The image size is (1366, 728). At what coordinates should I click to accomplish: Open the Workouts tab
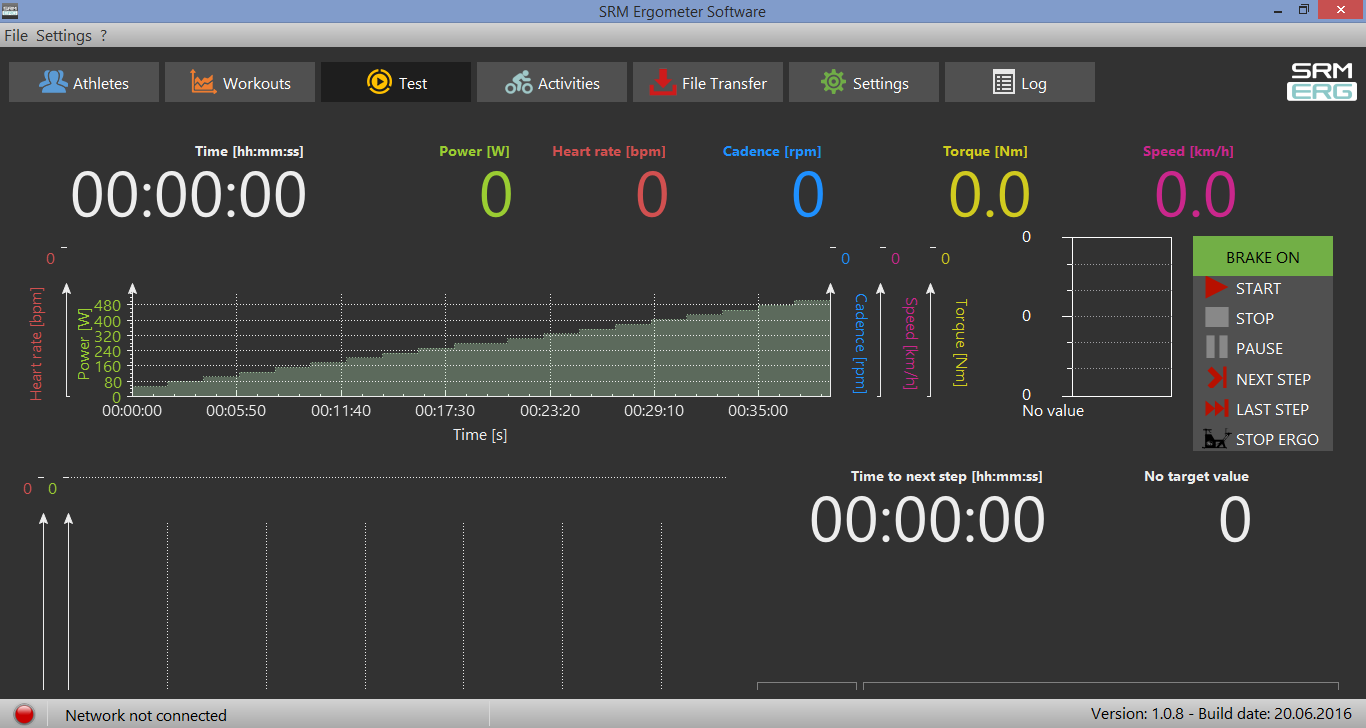click(x=240, y=82)
